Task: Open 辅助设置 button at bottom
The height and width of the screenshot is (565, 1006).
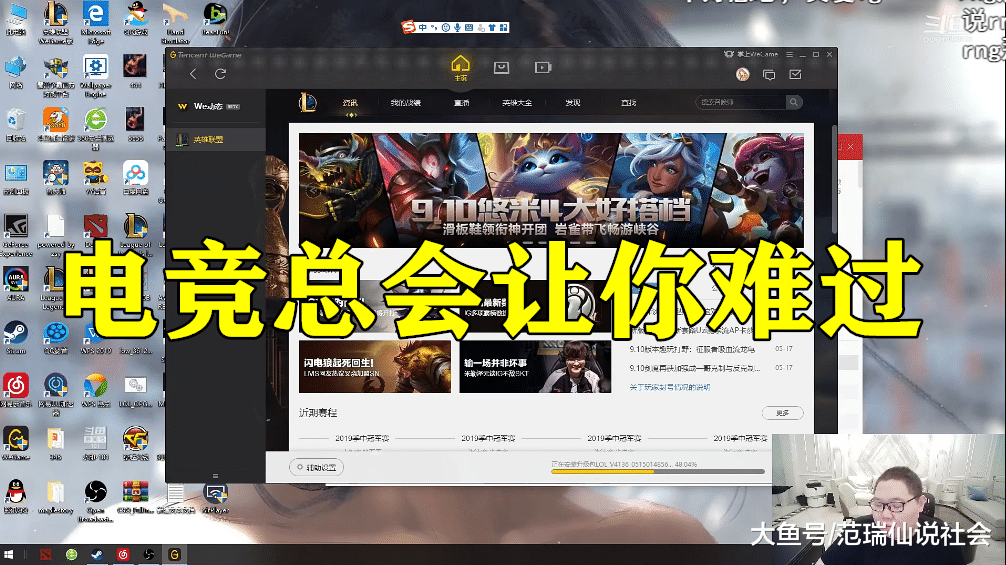Action: pos(316,468)
